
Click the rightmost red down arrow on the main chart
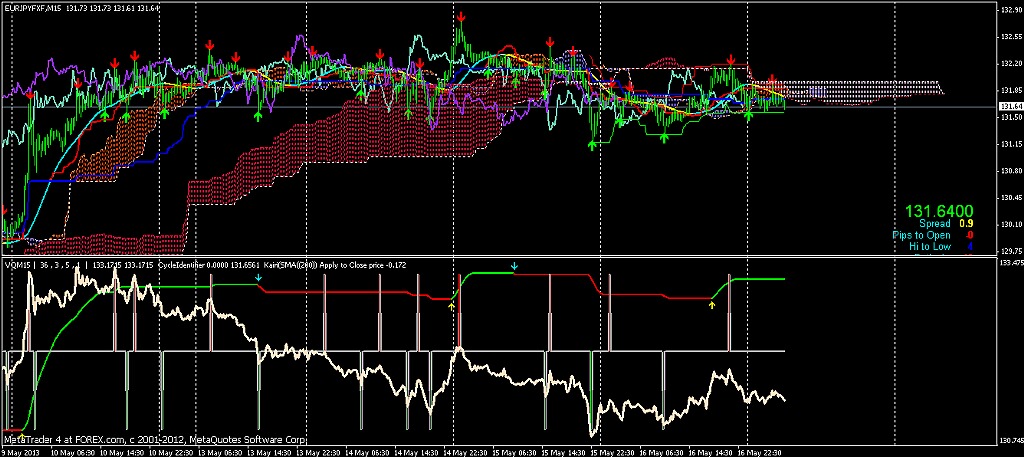(772, 80)
